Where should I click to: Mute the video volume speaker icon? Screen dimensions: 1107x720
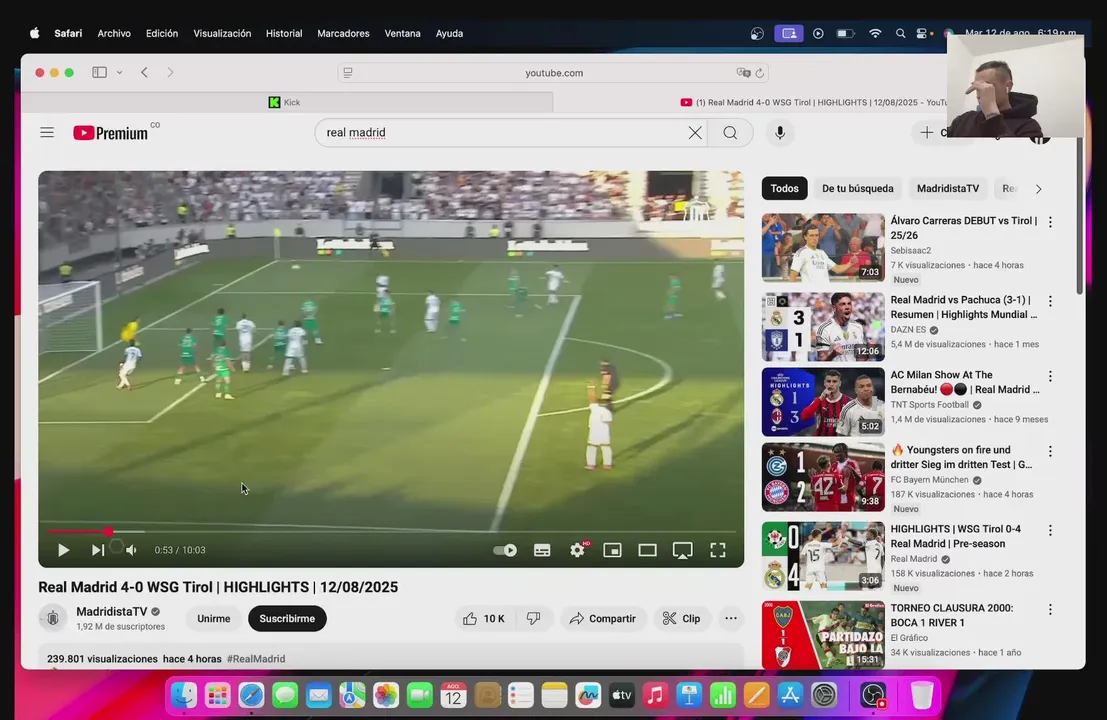(x=131, y=550)
